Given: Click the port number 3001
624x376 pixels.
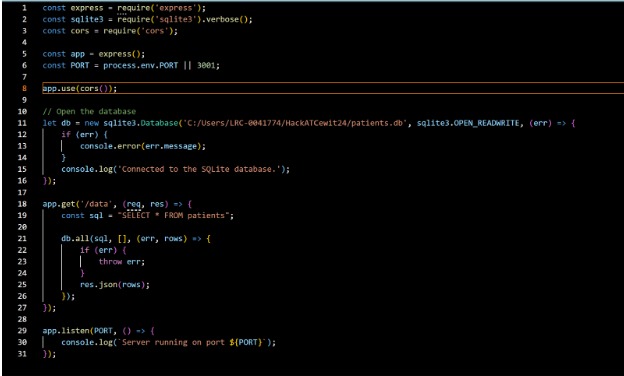Looking at the screenshot, I should [x=206, y=66].
